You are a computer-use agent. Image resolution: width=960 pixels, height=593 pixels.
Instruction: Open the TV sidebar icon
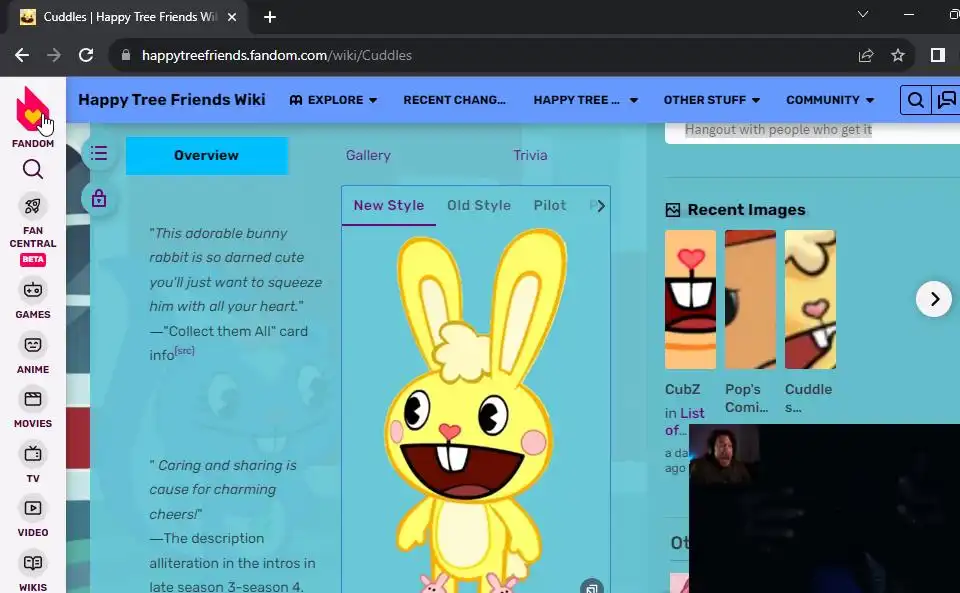(x=33, y=453)
